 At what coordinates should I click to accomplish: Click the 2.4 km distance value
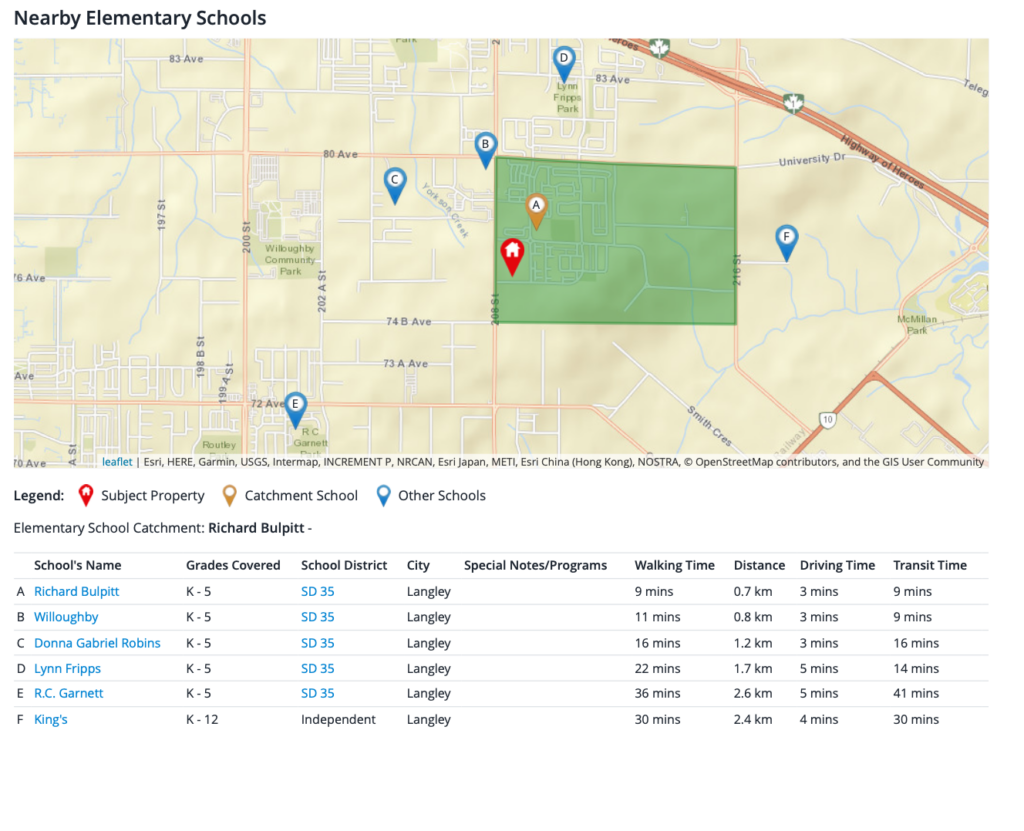click(753, 719)
